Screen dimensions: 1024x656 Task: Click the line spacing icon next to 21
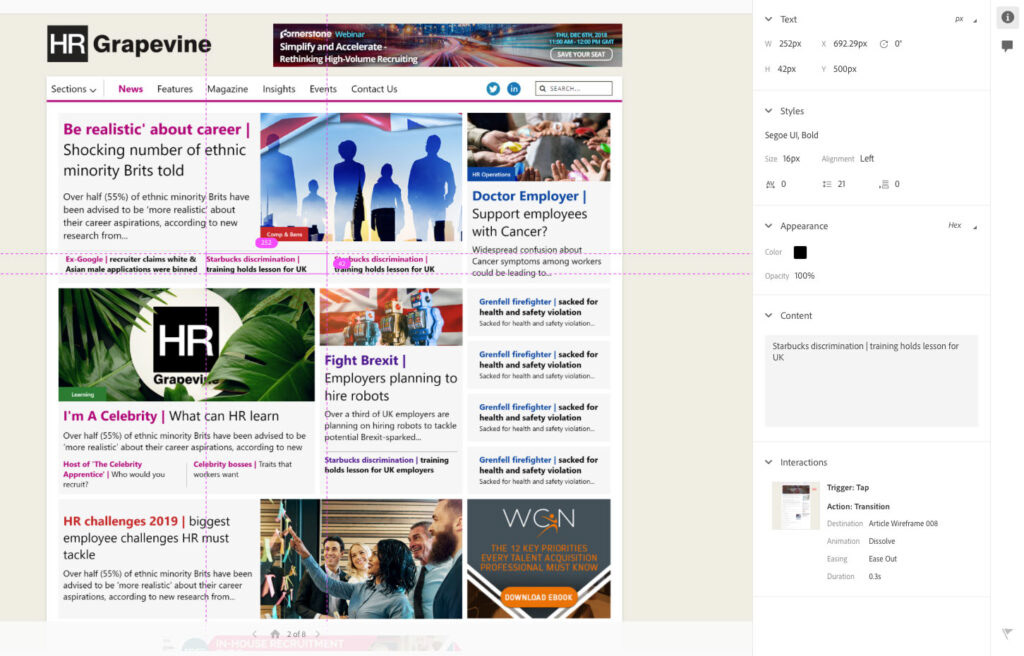point(826,184)
